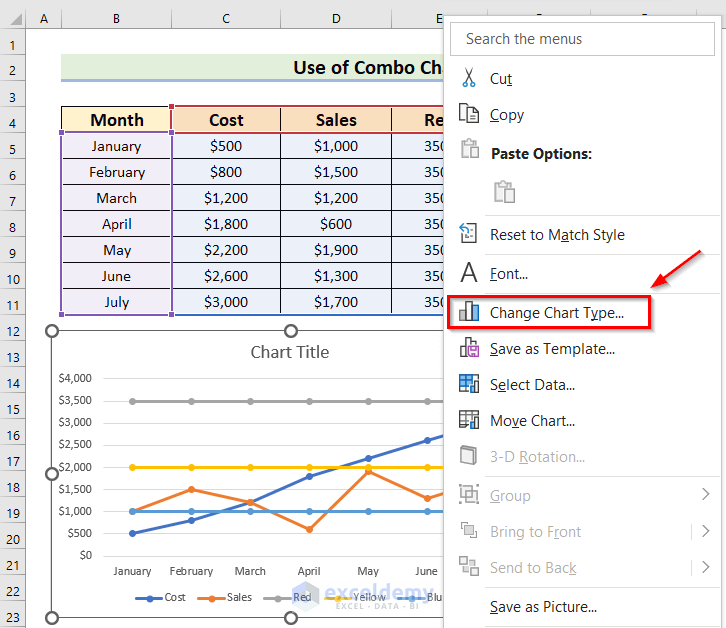Select the January cell
726x628 pixels.
click(116, 146)
